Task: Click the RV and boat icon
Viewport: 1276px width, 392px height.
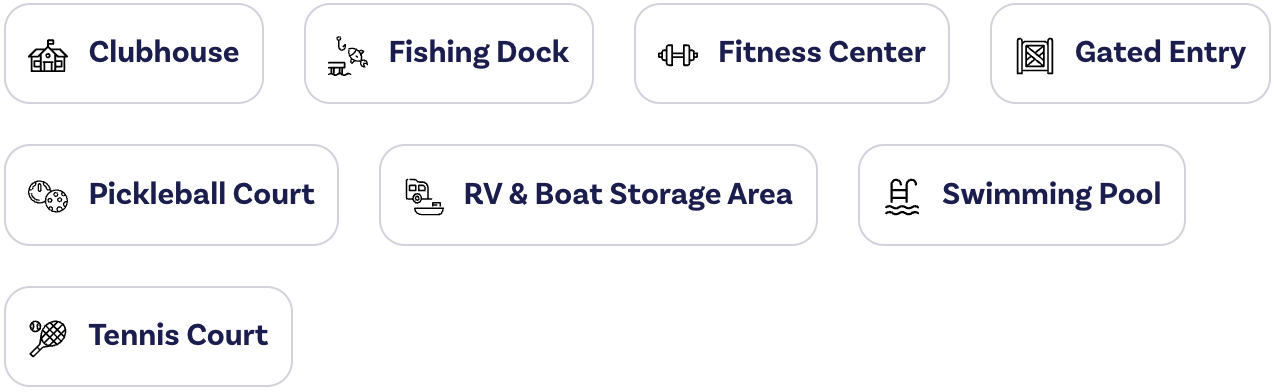Action: [x=423, y=195]
